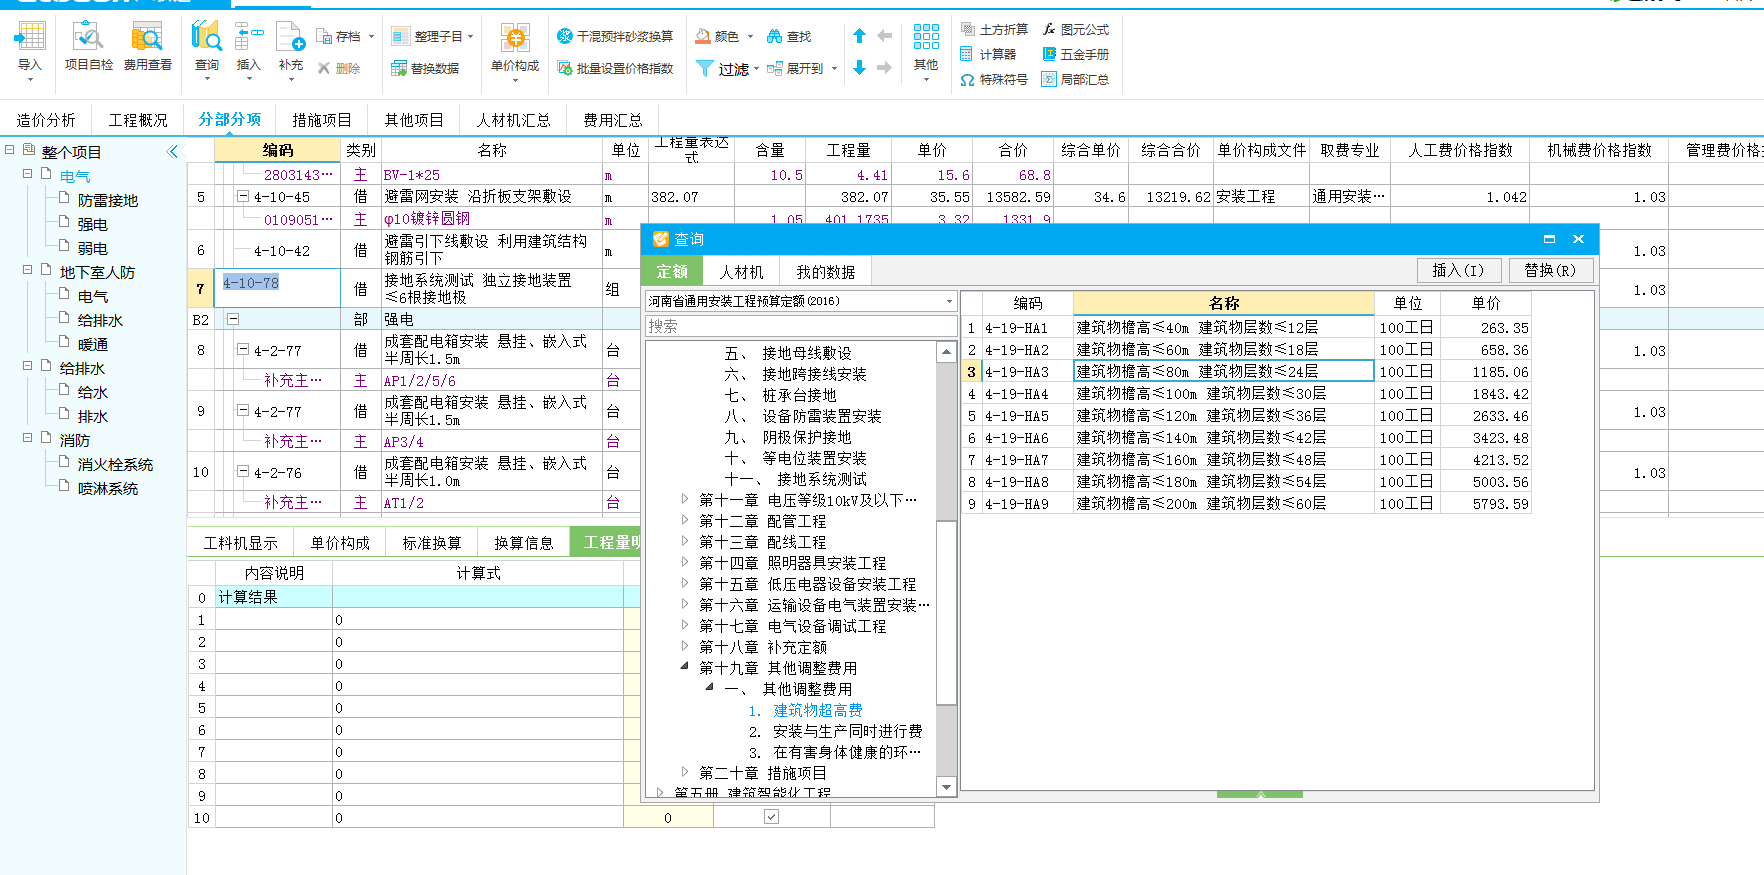1764x875 pixels.
Task: Expand 第二十章 措施项目 chapter
Action: point(685,772)
